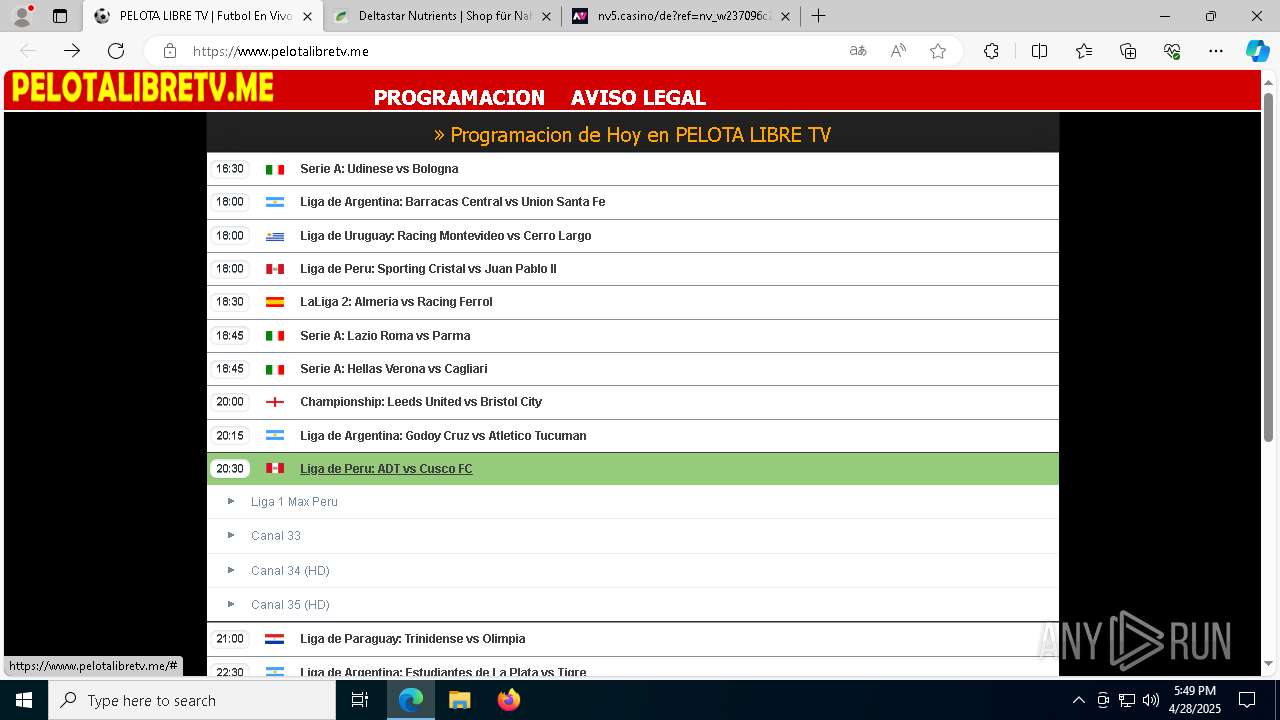Open File Explorer from taskbar
Screen dimensions: 1280x720
click(459, 700)
